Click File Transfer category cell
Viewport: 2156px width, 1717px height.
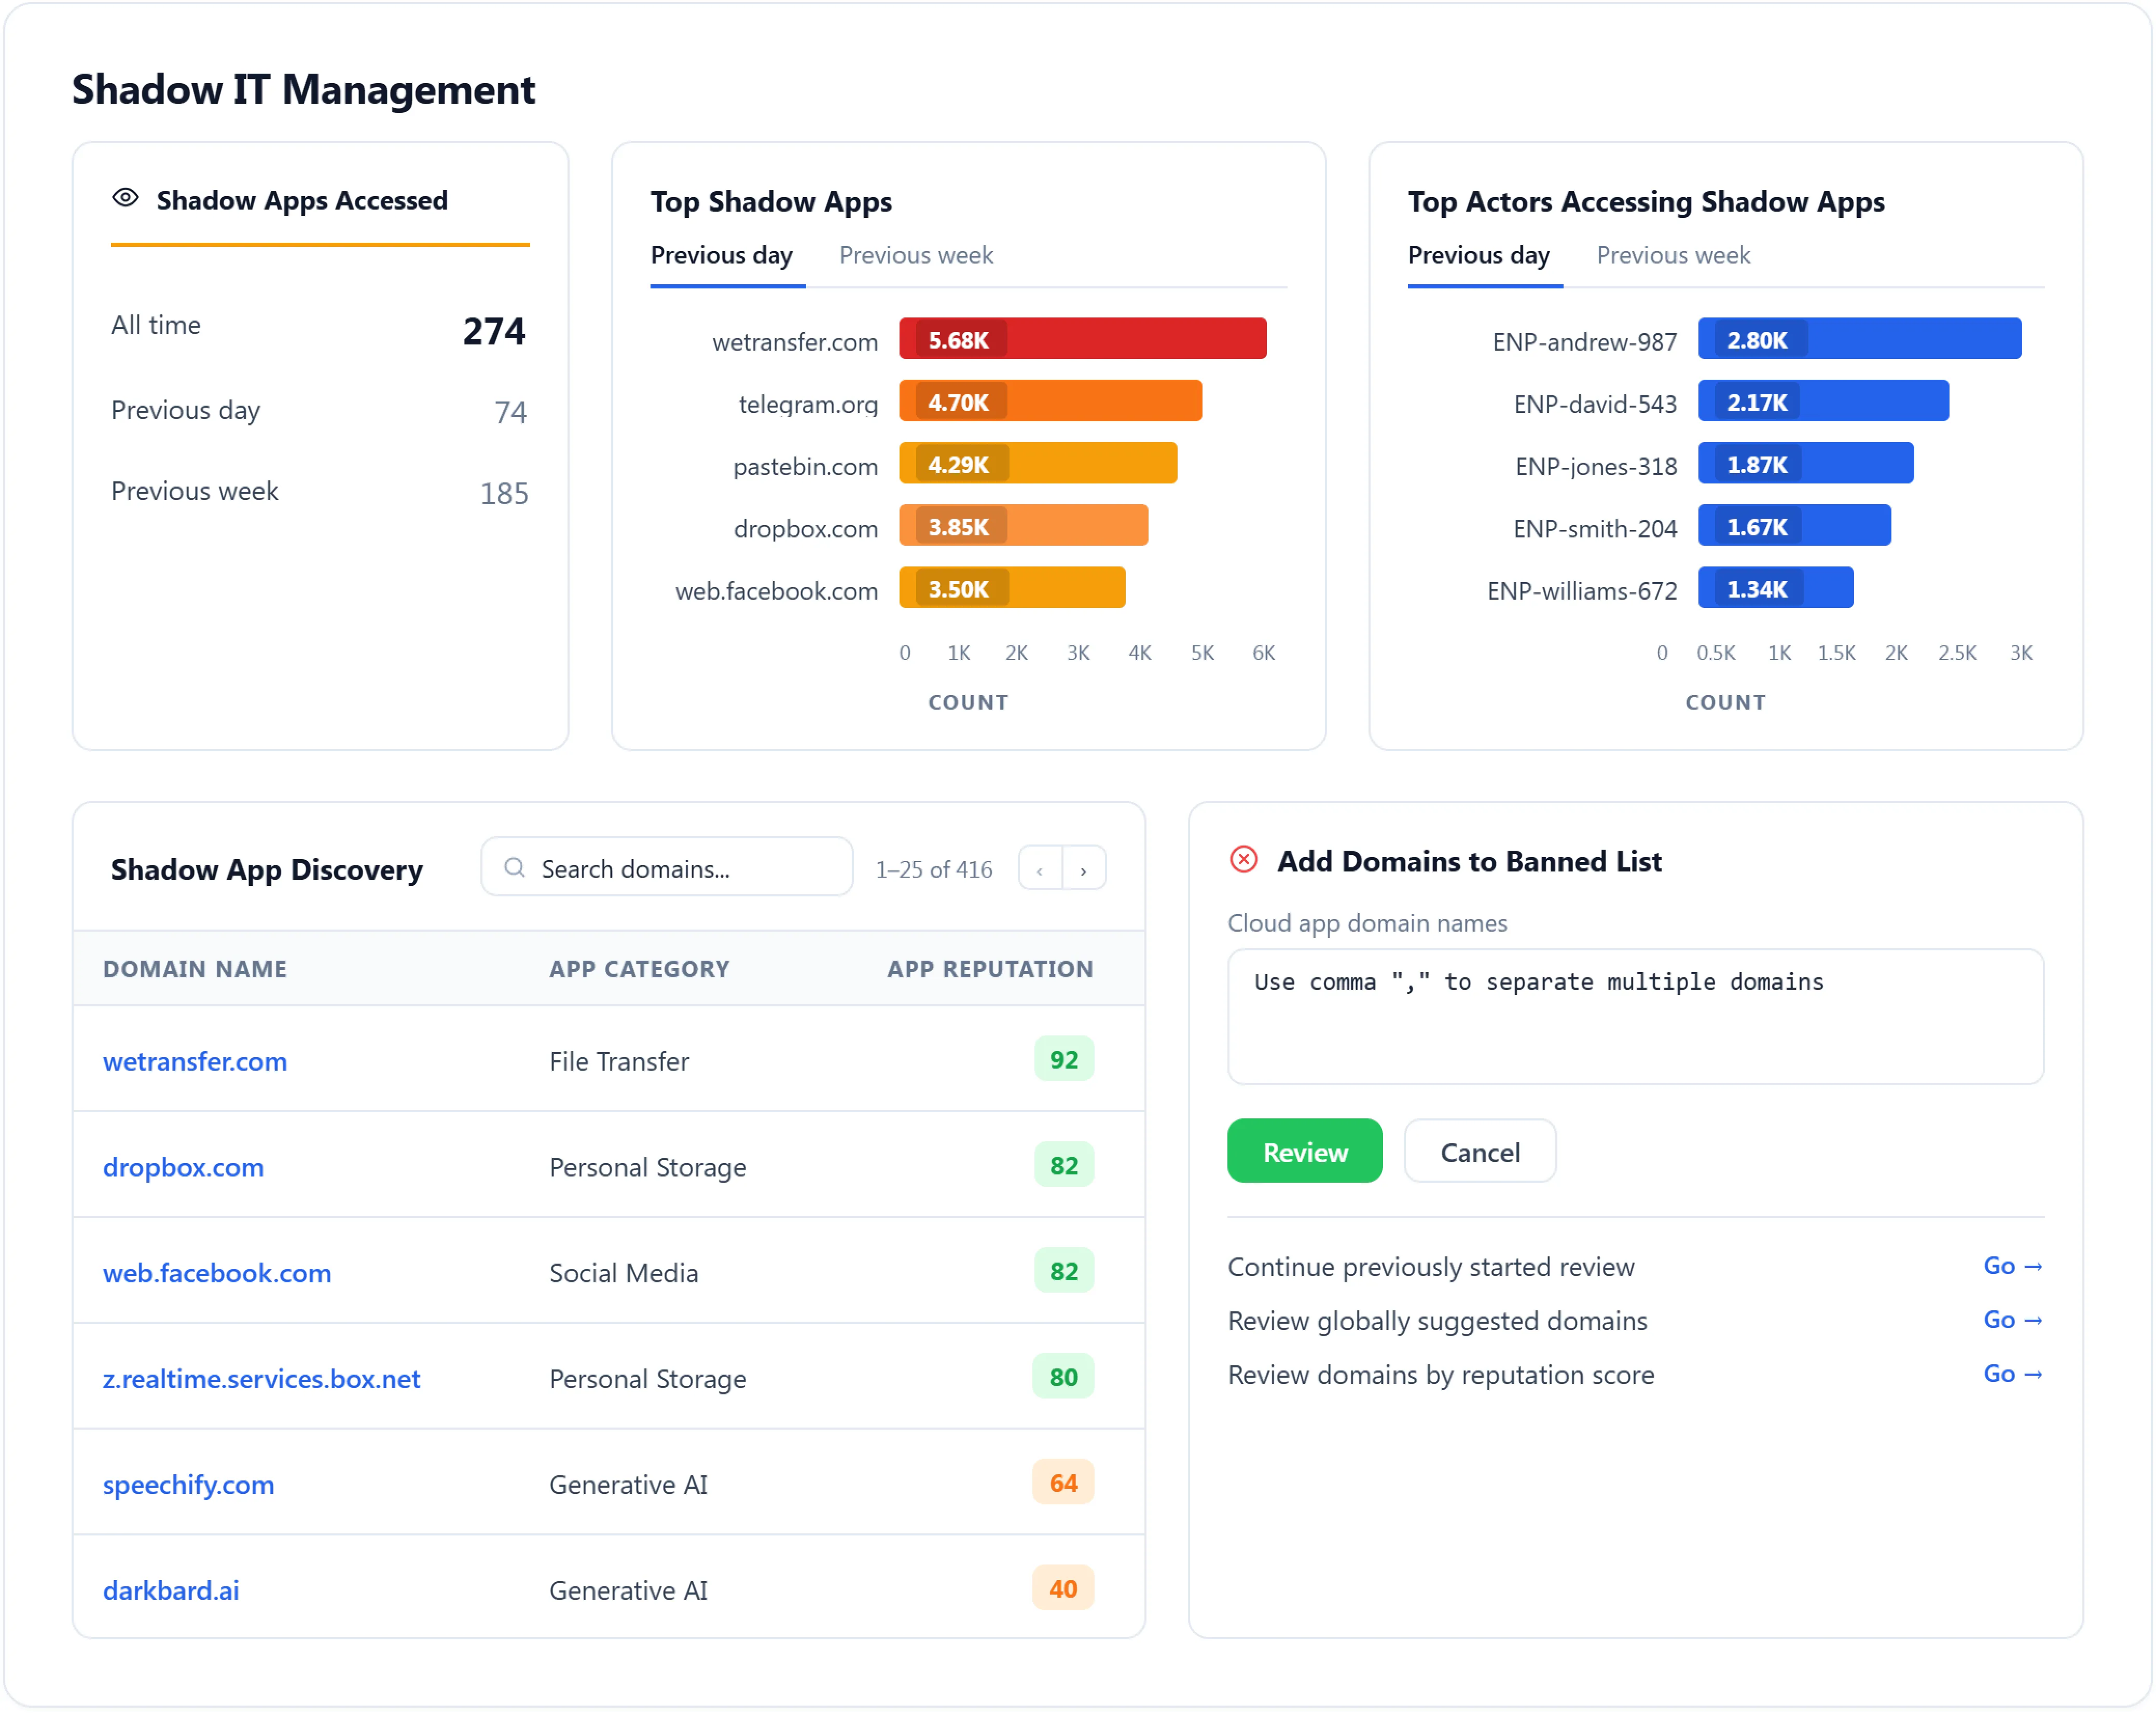tap(620, 1061)
